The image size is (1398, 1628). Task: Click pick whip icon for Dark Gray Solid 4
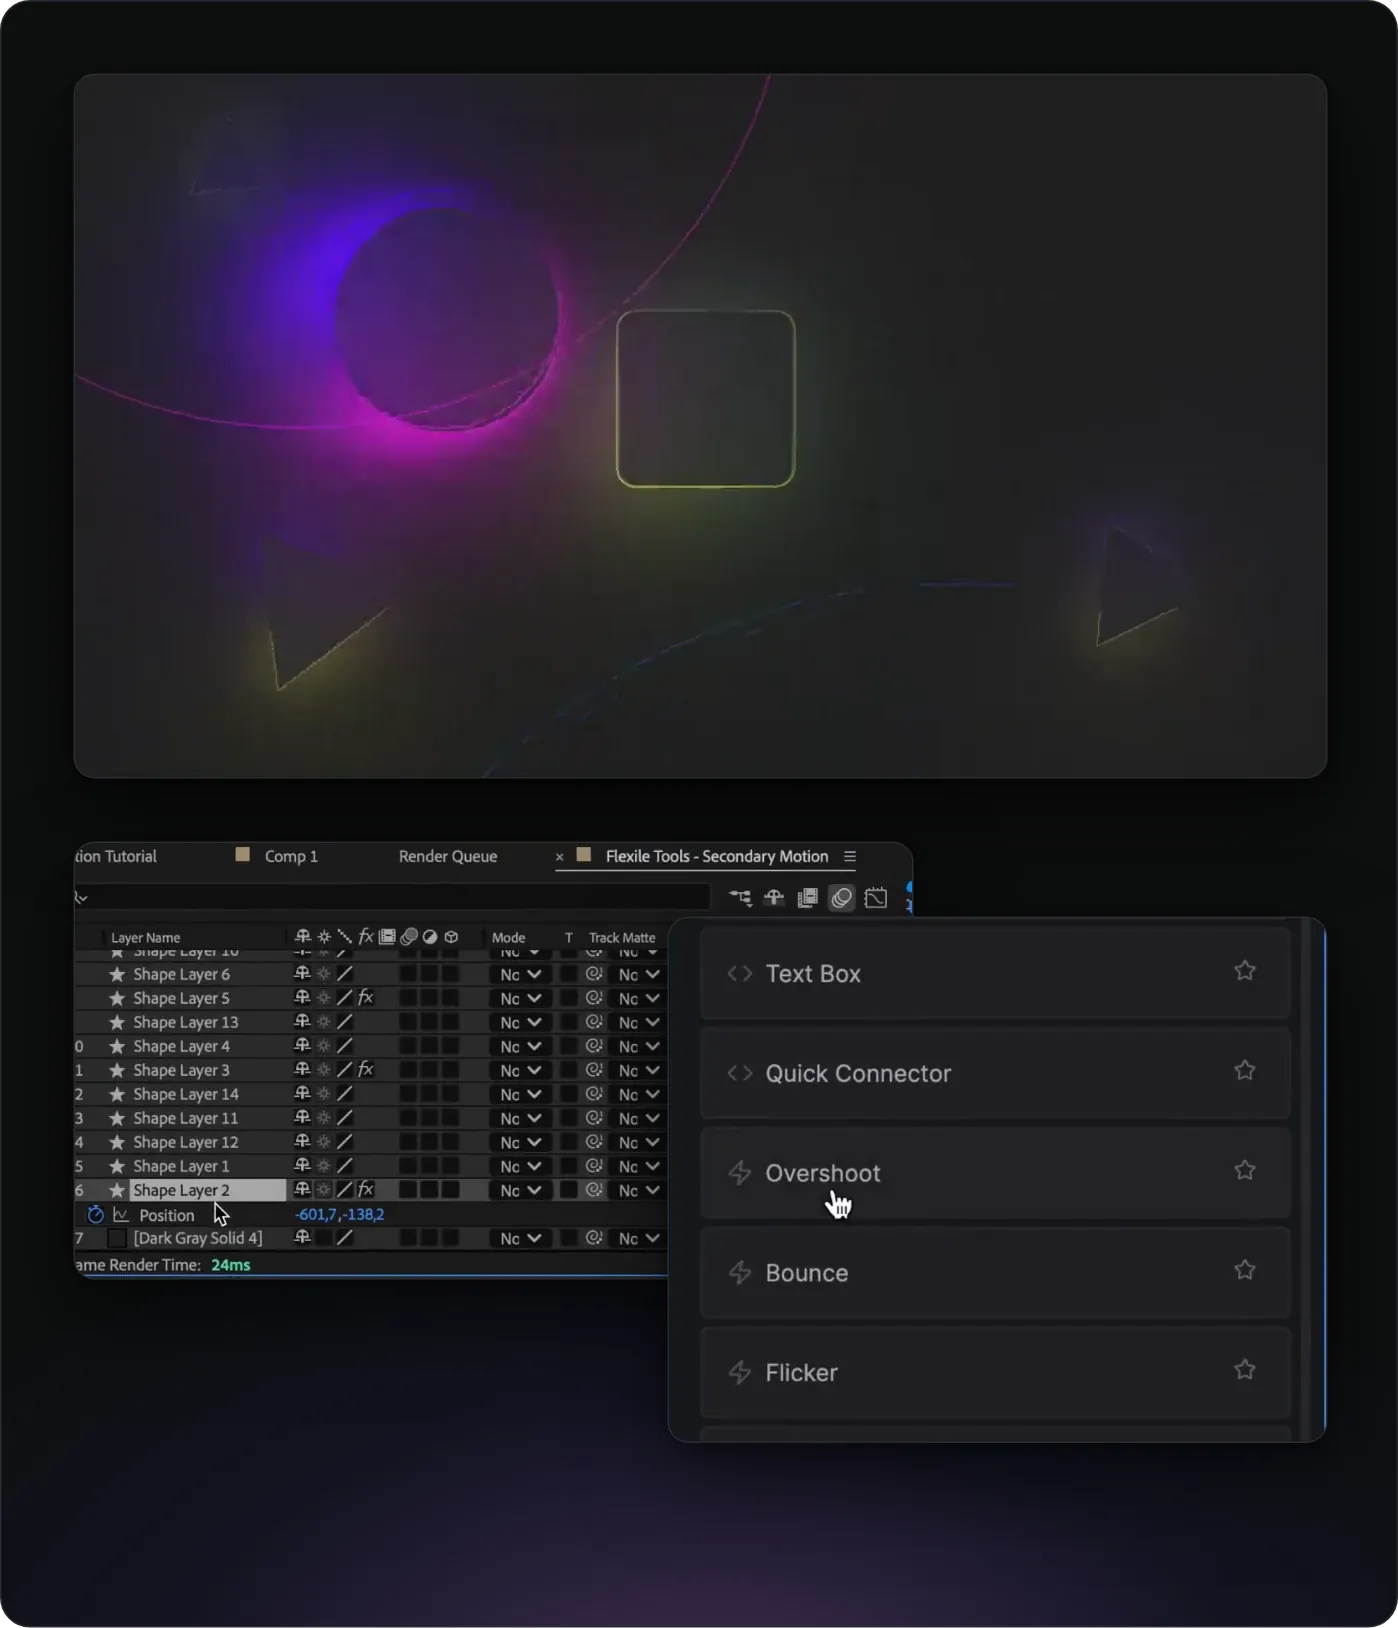click(594, 1238)
